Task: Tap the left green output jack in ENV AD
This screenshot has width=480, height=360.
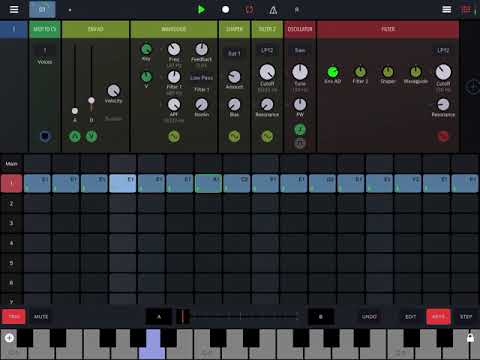Action: pos(75,136)
